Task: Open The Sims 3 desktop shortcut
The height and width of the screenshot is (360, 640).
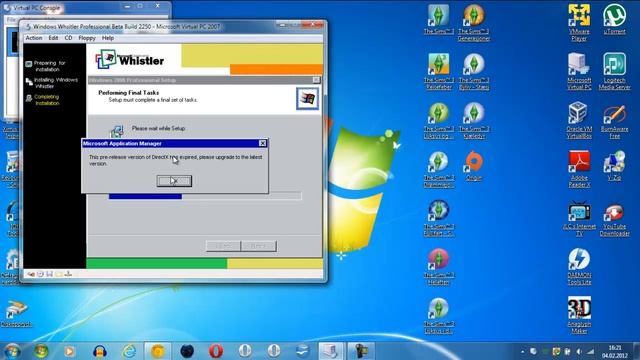Action: point(438,20)
